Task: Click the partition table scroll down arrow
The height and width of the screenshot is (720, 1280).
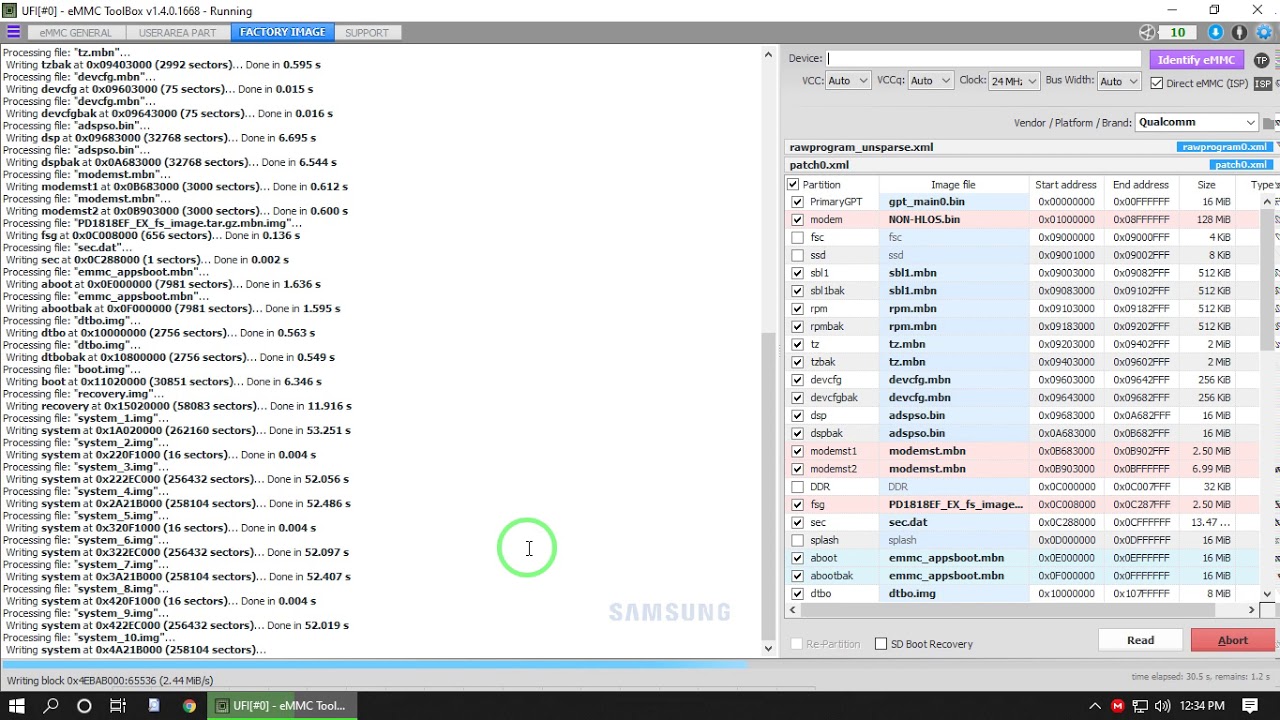Action: [x=1267, y=594]
